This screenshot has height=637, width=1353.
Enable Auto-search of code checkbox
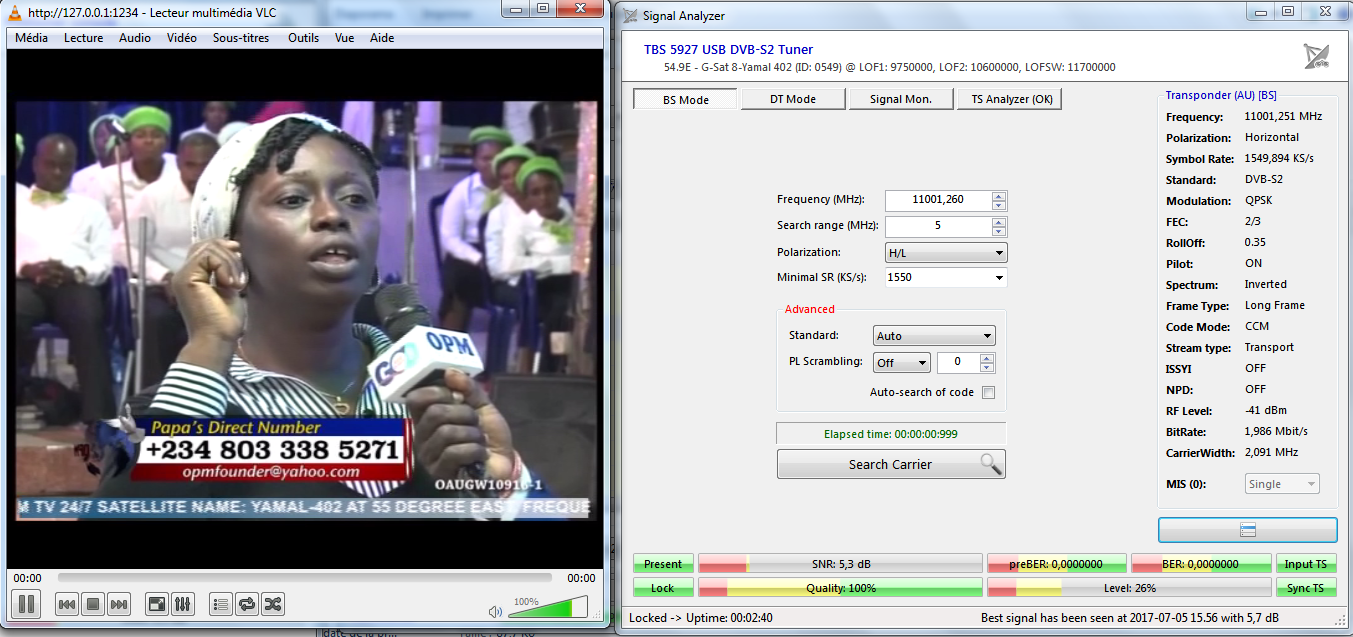click(988, 392)
